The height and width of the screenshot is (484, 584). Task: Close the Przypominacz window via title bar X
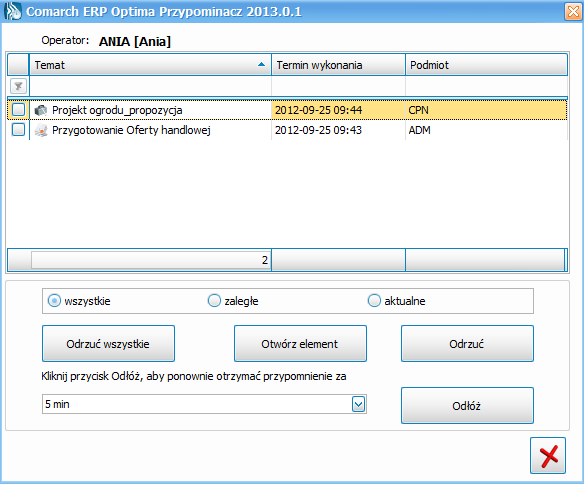pyautogui.click(x=573, y=12)
